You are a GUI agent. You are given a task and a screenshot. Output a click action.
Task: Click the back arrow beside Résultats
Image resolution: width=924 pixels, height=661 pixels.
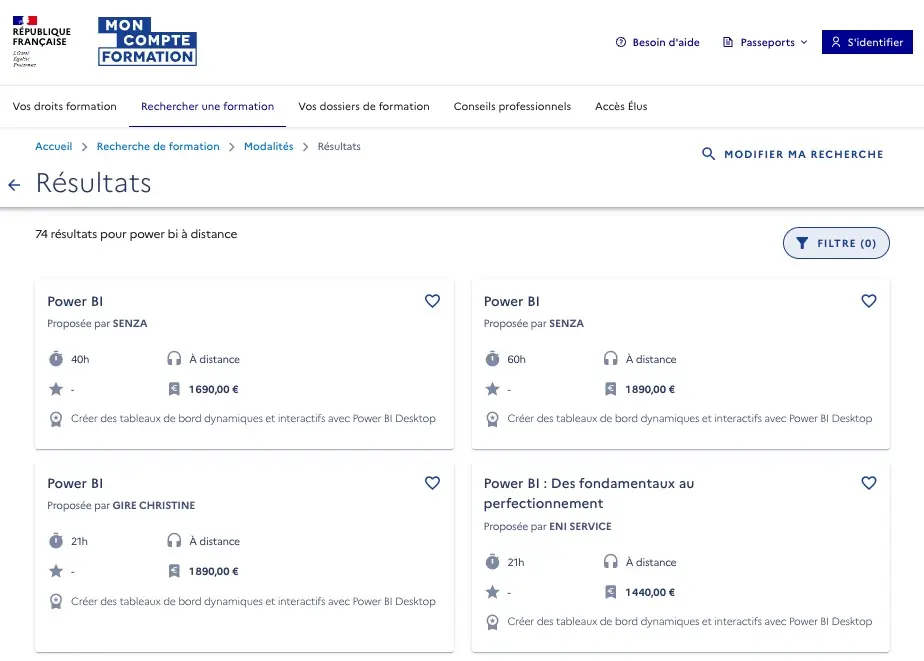(14, 185)
